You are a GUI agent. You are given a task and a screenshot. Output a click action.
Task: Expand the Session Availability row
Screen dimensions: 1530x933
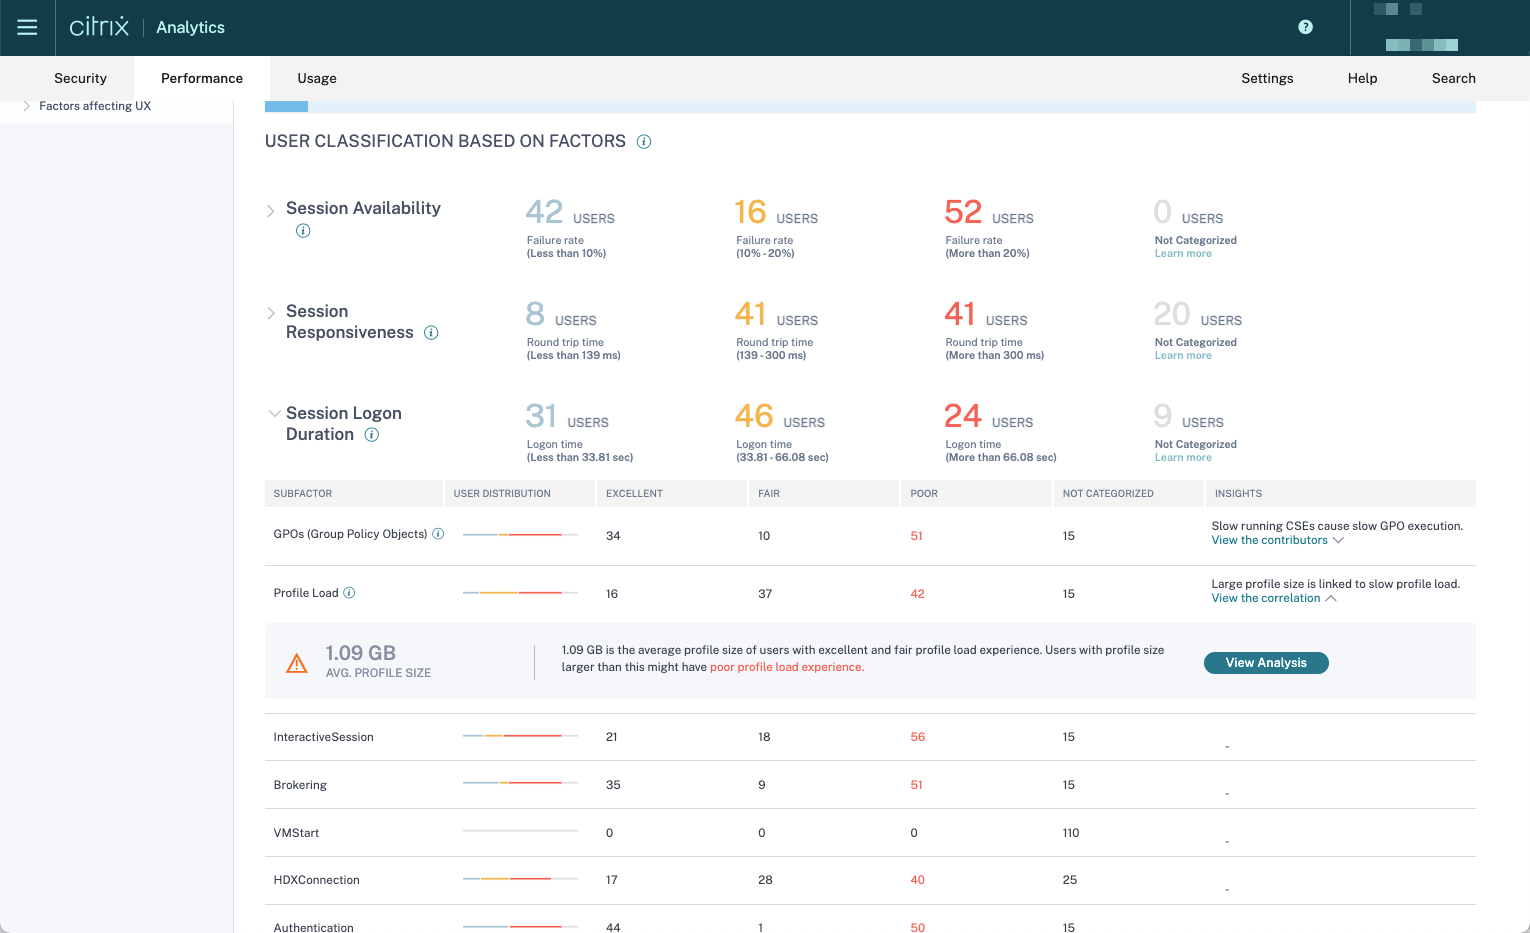point(271,211)
